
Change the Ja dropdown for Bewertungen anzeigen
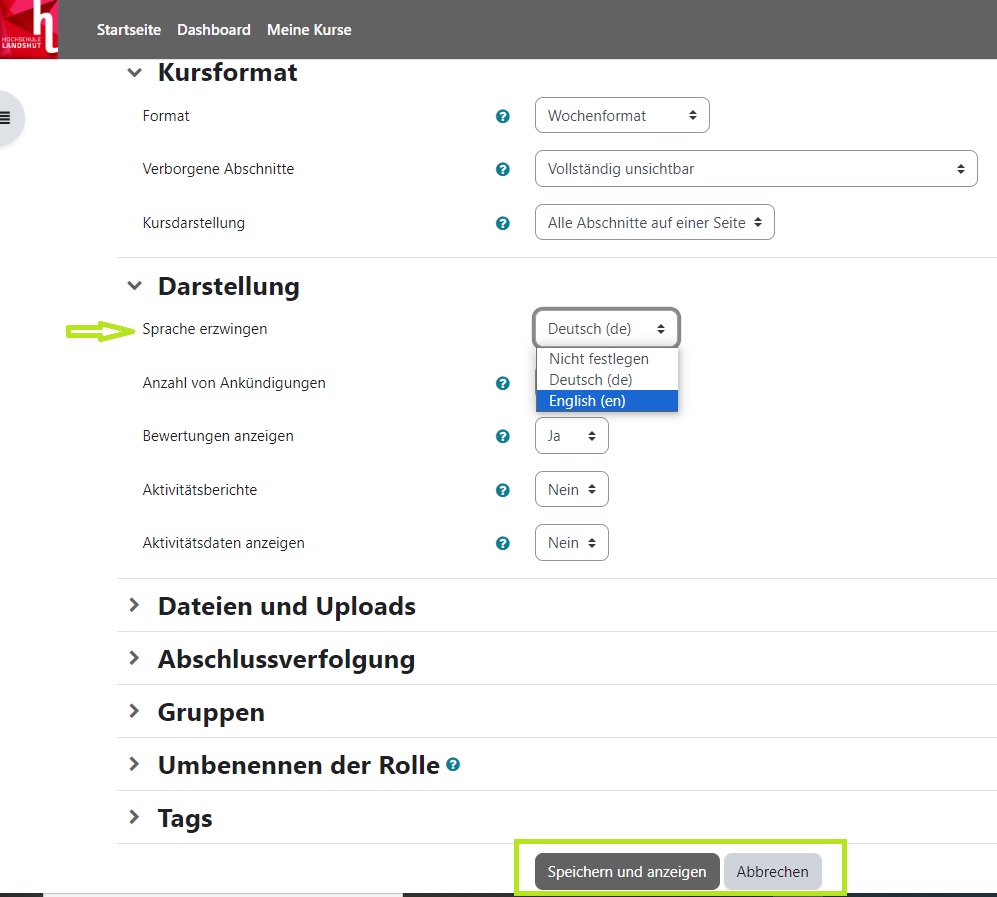pyautogui.click(x=571, y=436)
